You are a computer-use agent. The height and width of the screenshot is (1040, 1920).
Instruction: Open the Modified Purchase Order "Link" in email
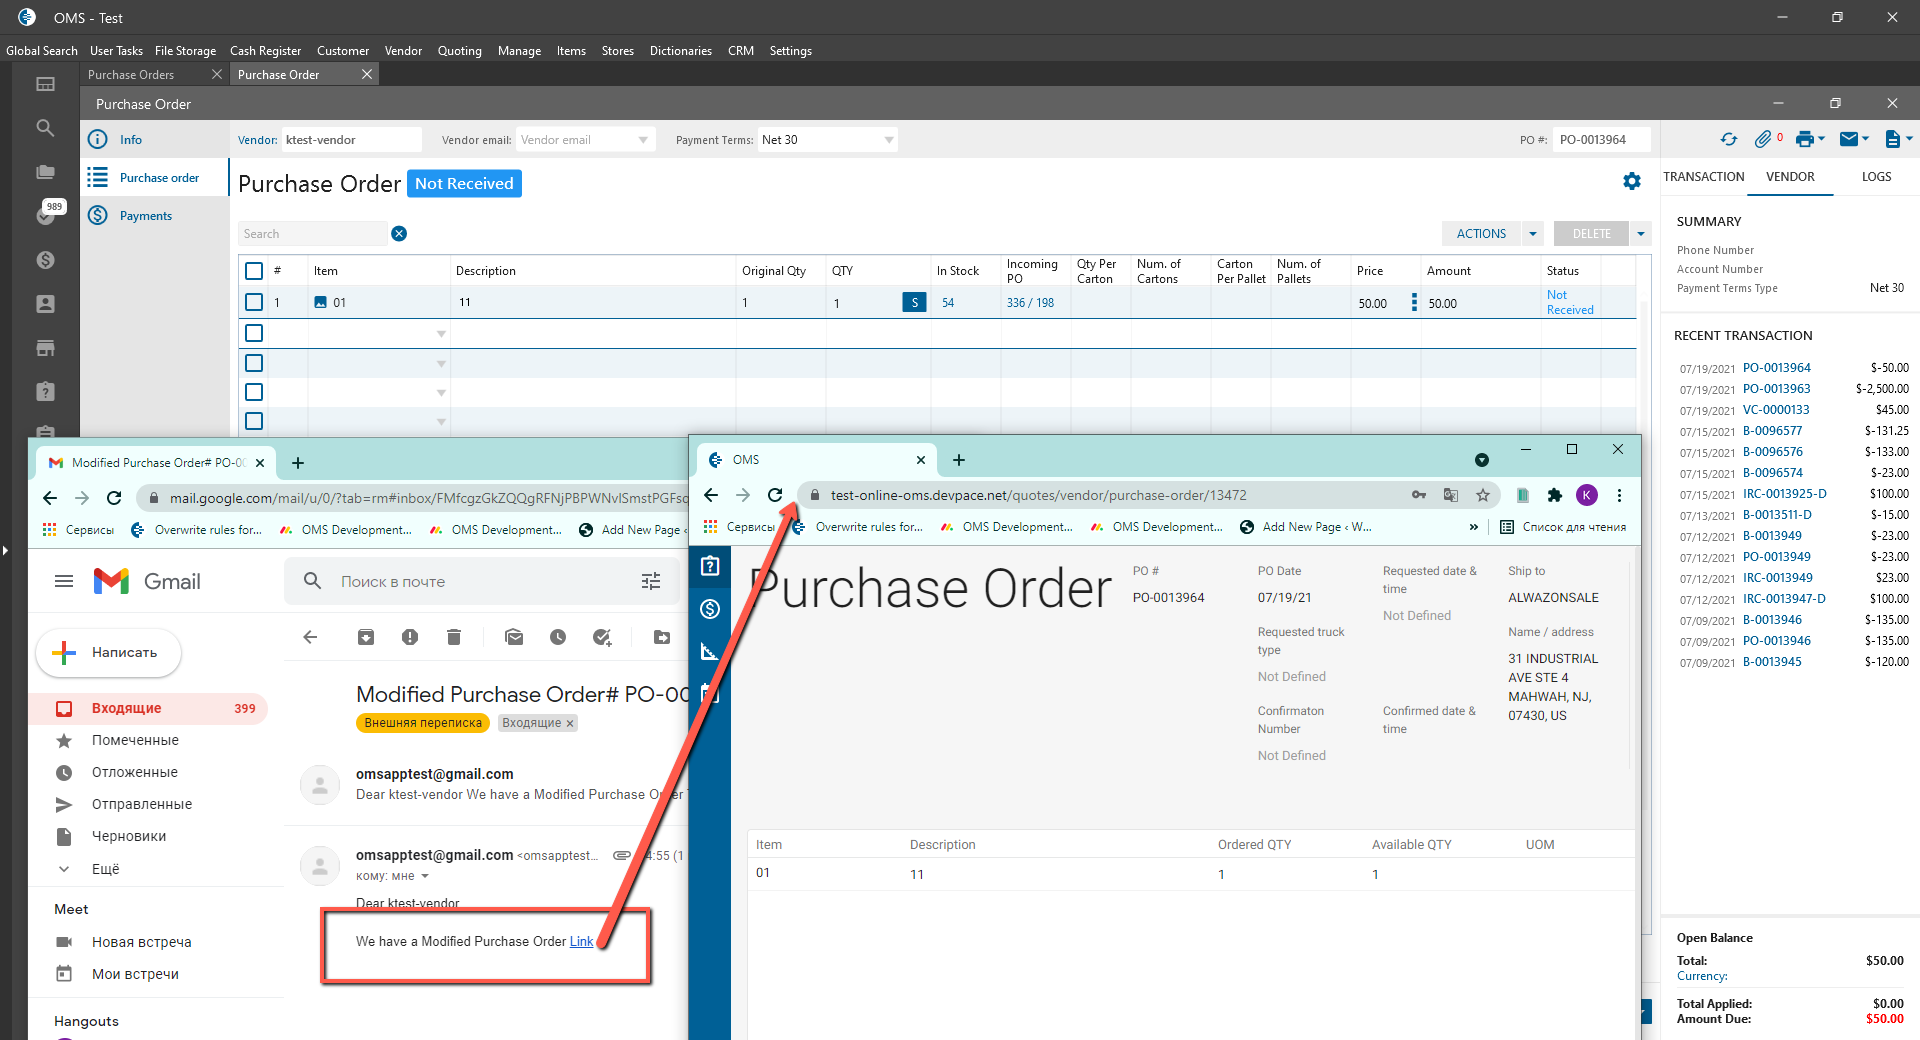(581, 941)
